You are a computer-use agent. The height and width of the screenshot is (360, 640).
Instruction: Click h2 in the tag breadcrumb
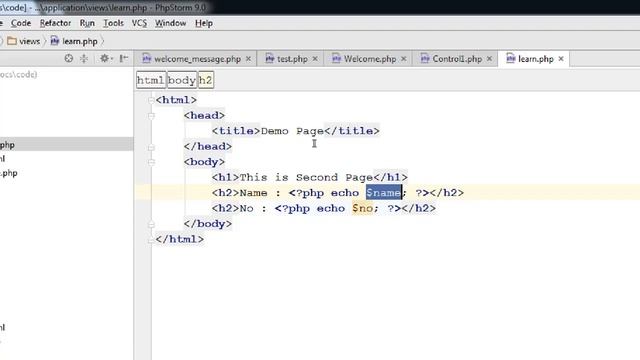[205, 80]
